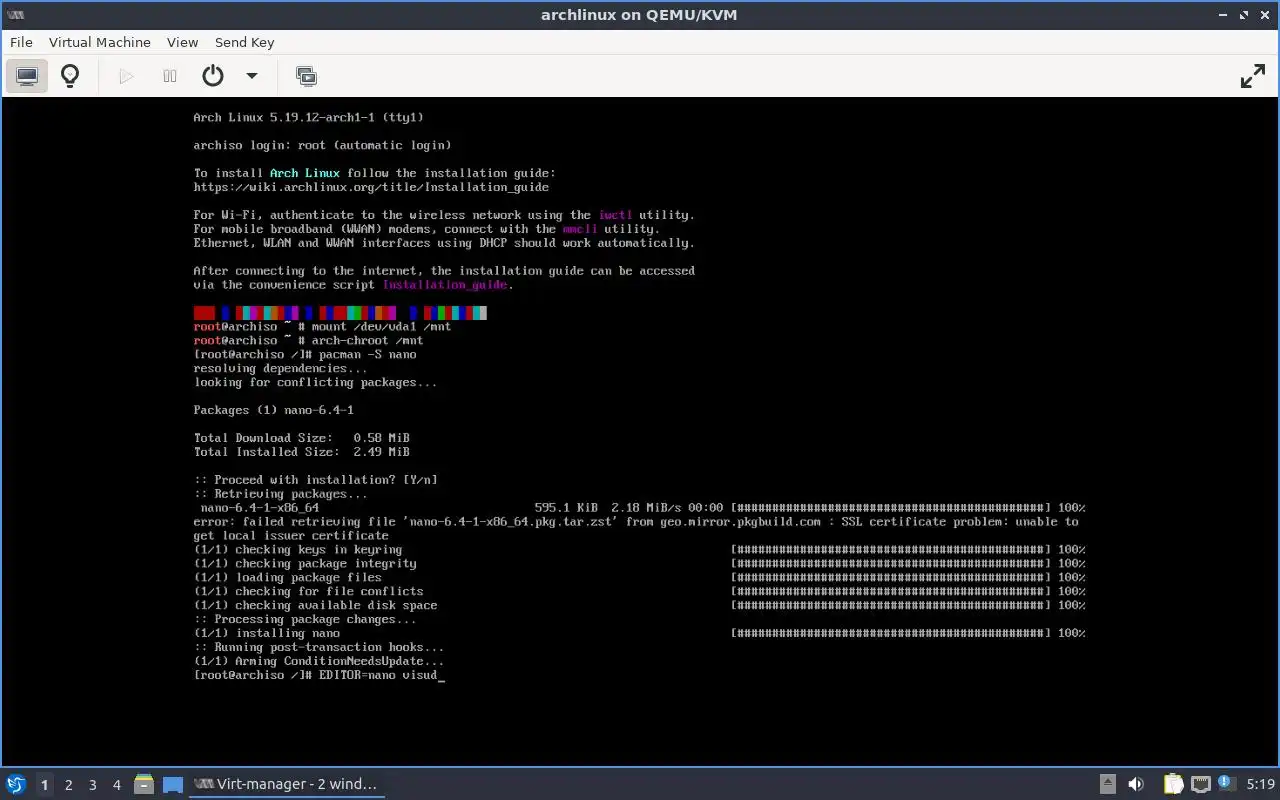Select the Virt-manager taskbar button
Image resolution: width=1280 pixels, height=800 pixels.
pos(287,784)
